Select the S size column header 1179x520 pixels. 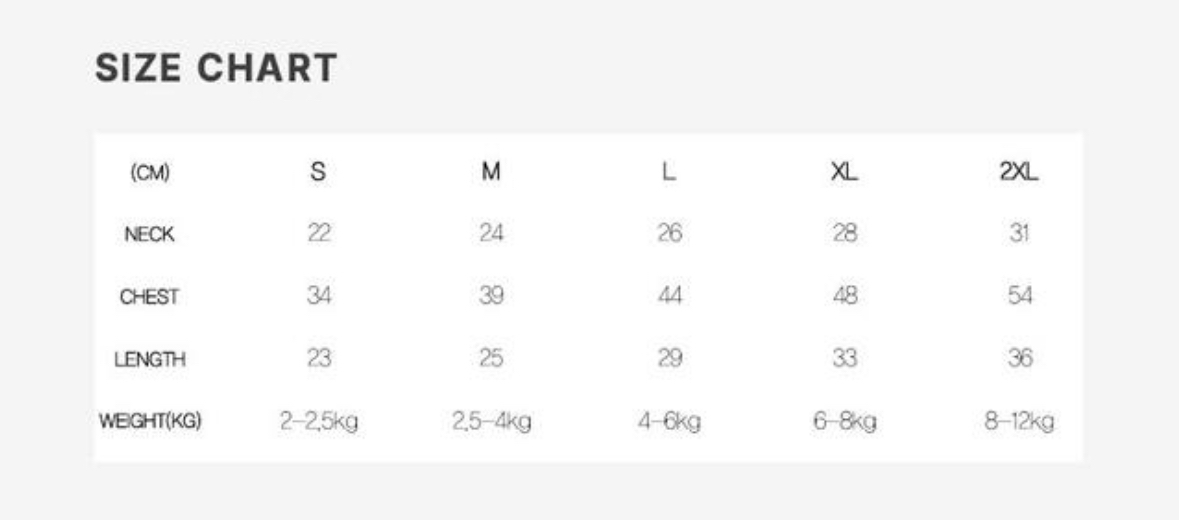(318, 172)
